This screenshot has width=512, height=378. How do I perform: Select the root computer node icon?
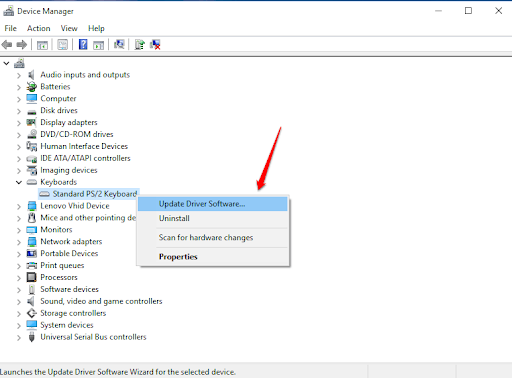click(19, 63)
